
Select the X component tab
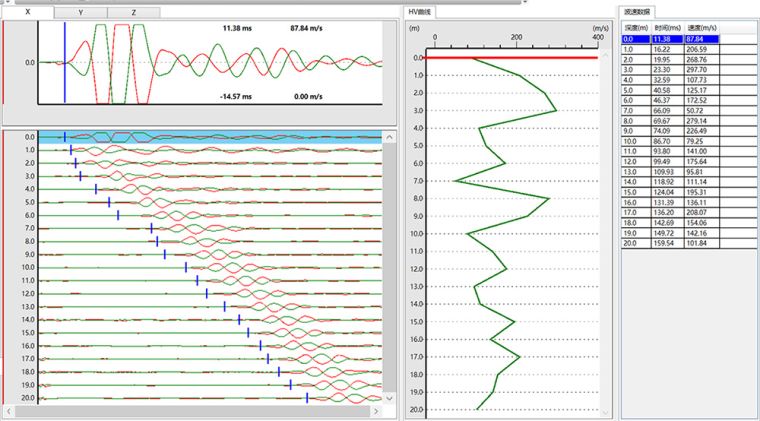coord(26,12)
